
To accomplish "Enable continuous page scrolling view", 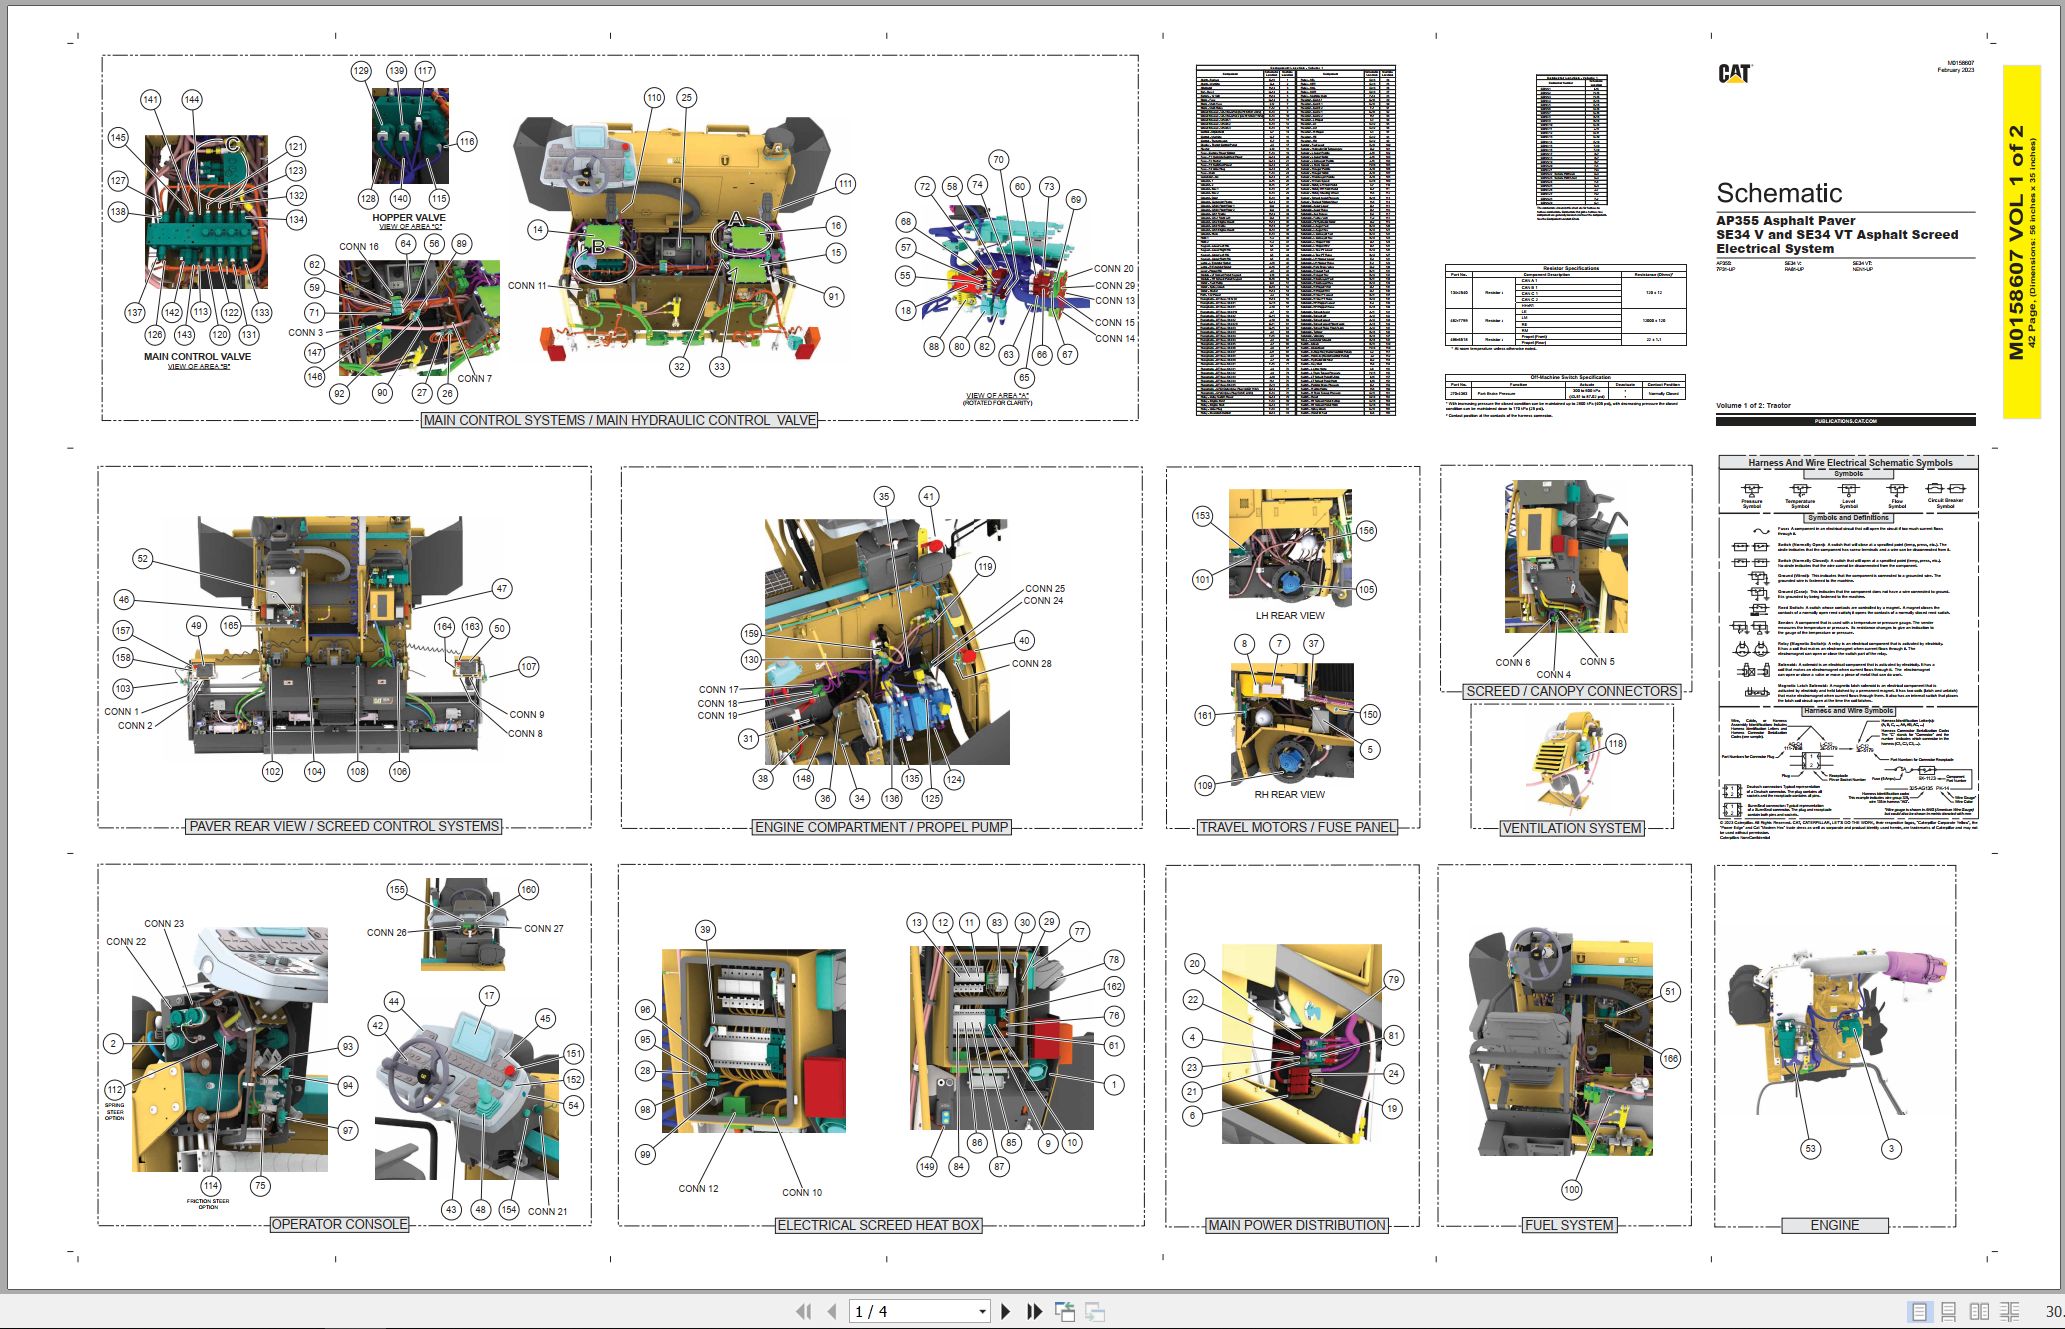I will pos(1949,1311).
